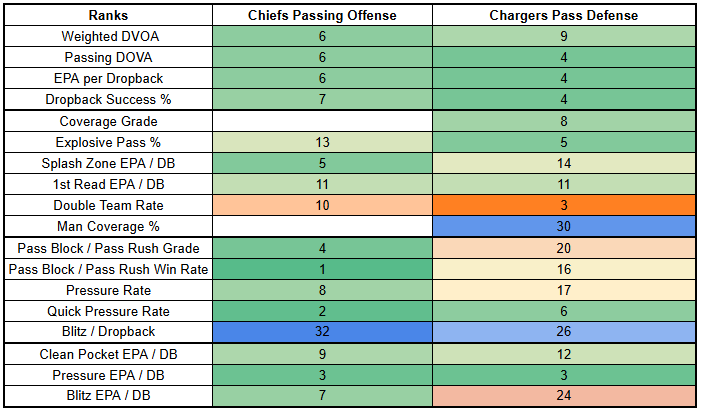The image size is (701, 412).
Task: Click the Chargers Man Coverage cell showing 30
Action: (563, 226)
